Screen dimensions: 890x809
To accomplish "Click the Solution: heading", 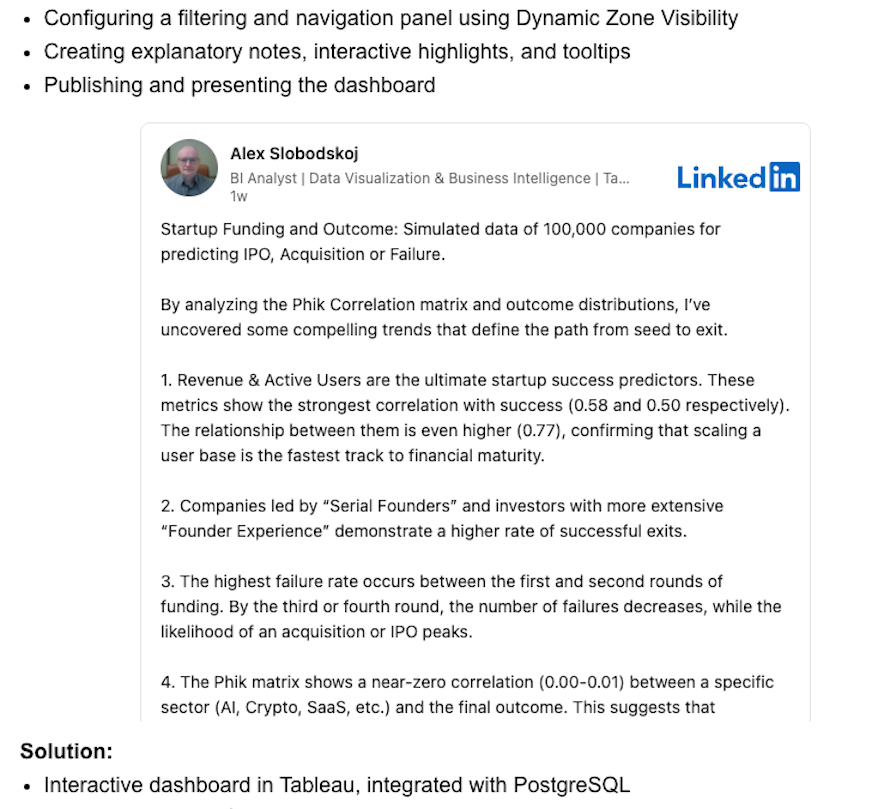I will coord(66,751).
